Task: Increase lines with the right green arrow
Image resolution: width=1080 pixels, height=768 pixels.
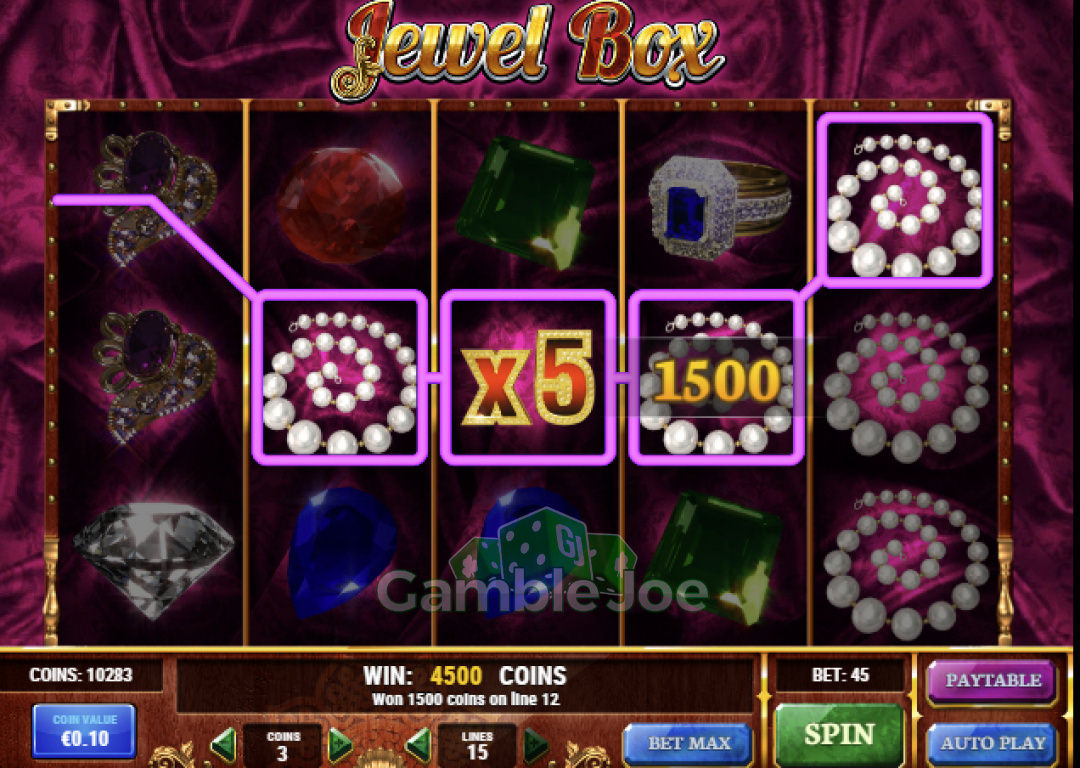Action: 536,744
